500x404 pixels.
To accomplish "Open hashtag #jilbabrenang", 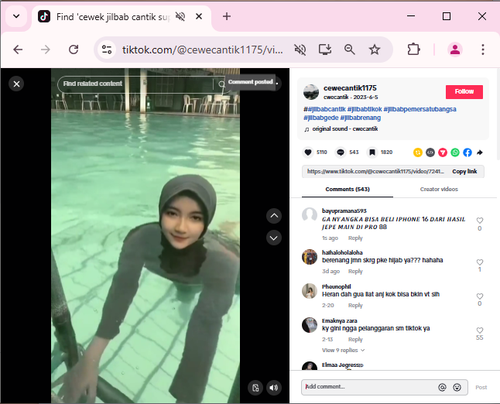I will 360,118.
